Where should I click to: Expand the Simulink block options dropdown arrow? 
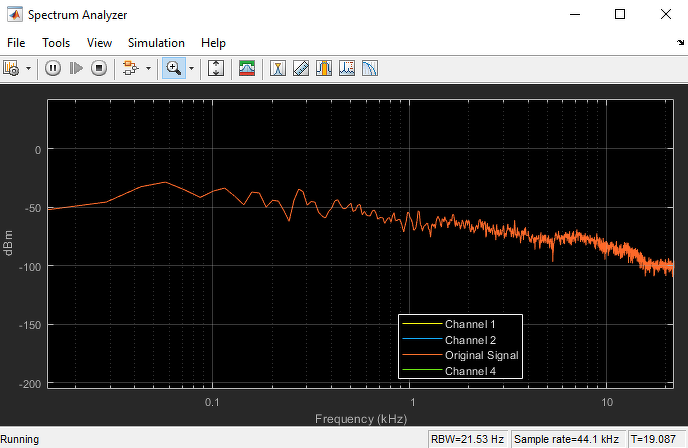[148, 68]
